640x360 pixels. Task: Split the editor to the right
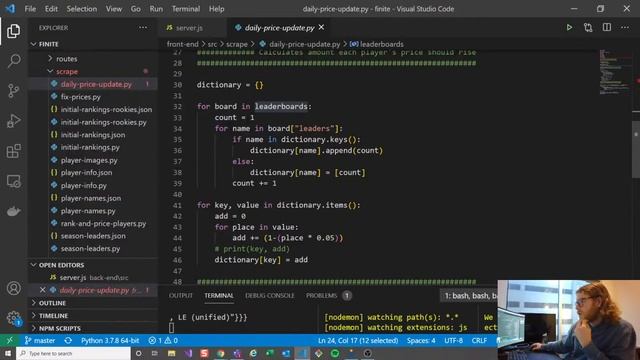(x=607, y=27)
